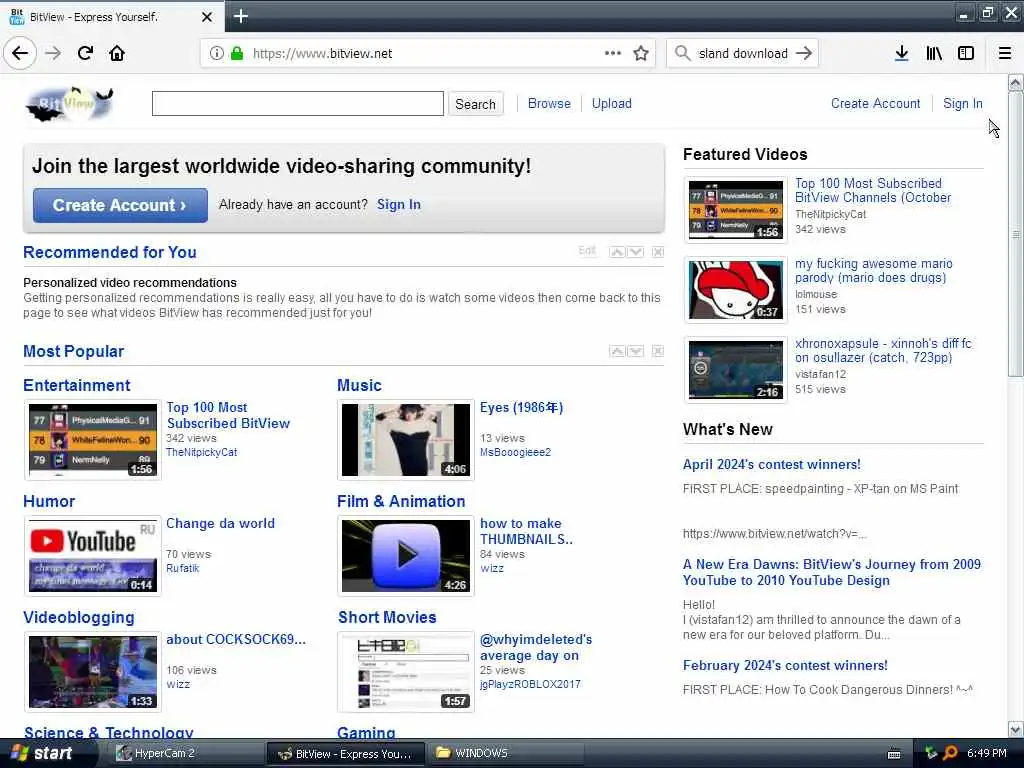
Task: Click the page scrollbar up arrow
Action: [x=1016, y=83]
